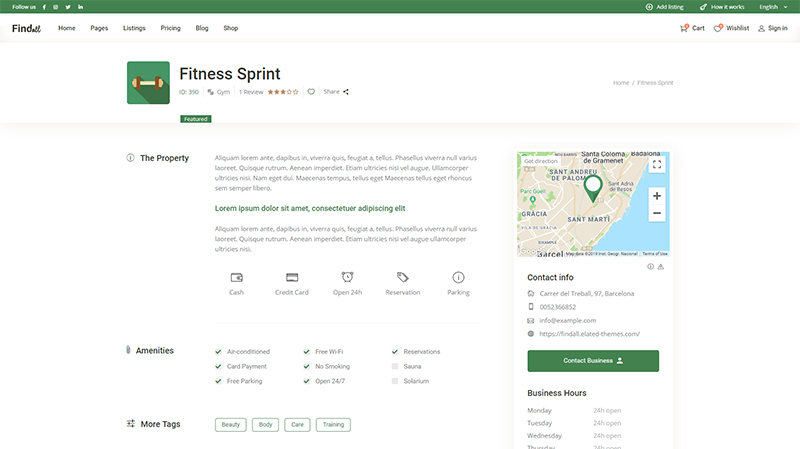800x449 pixels.
Task: Toggle the Sauna amenity checkbox
Action: 395,367
